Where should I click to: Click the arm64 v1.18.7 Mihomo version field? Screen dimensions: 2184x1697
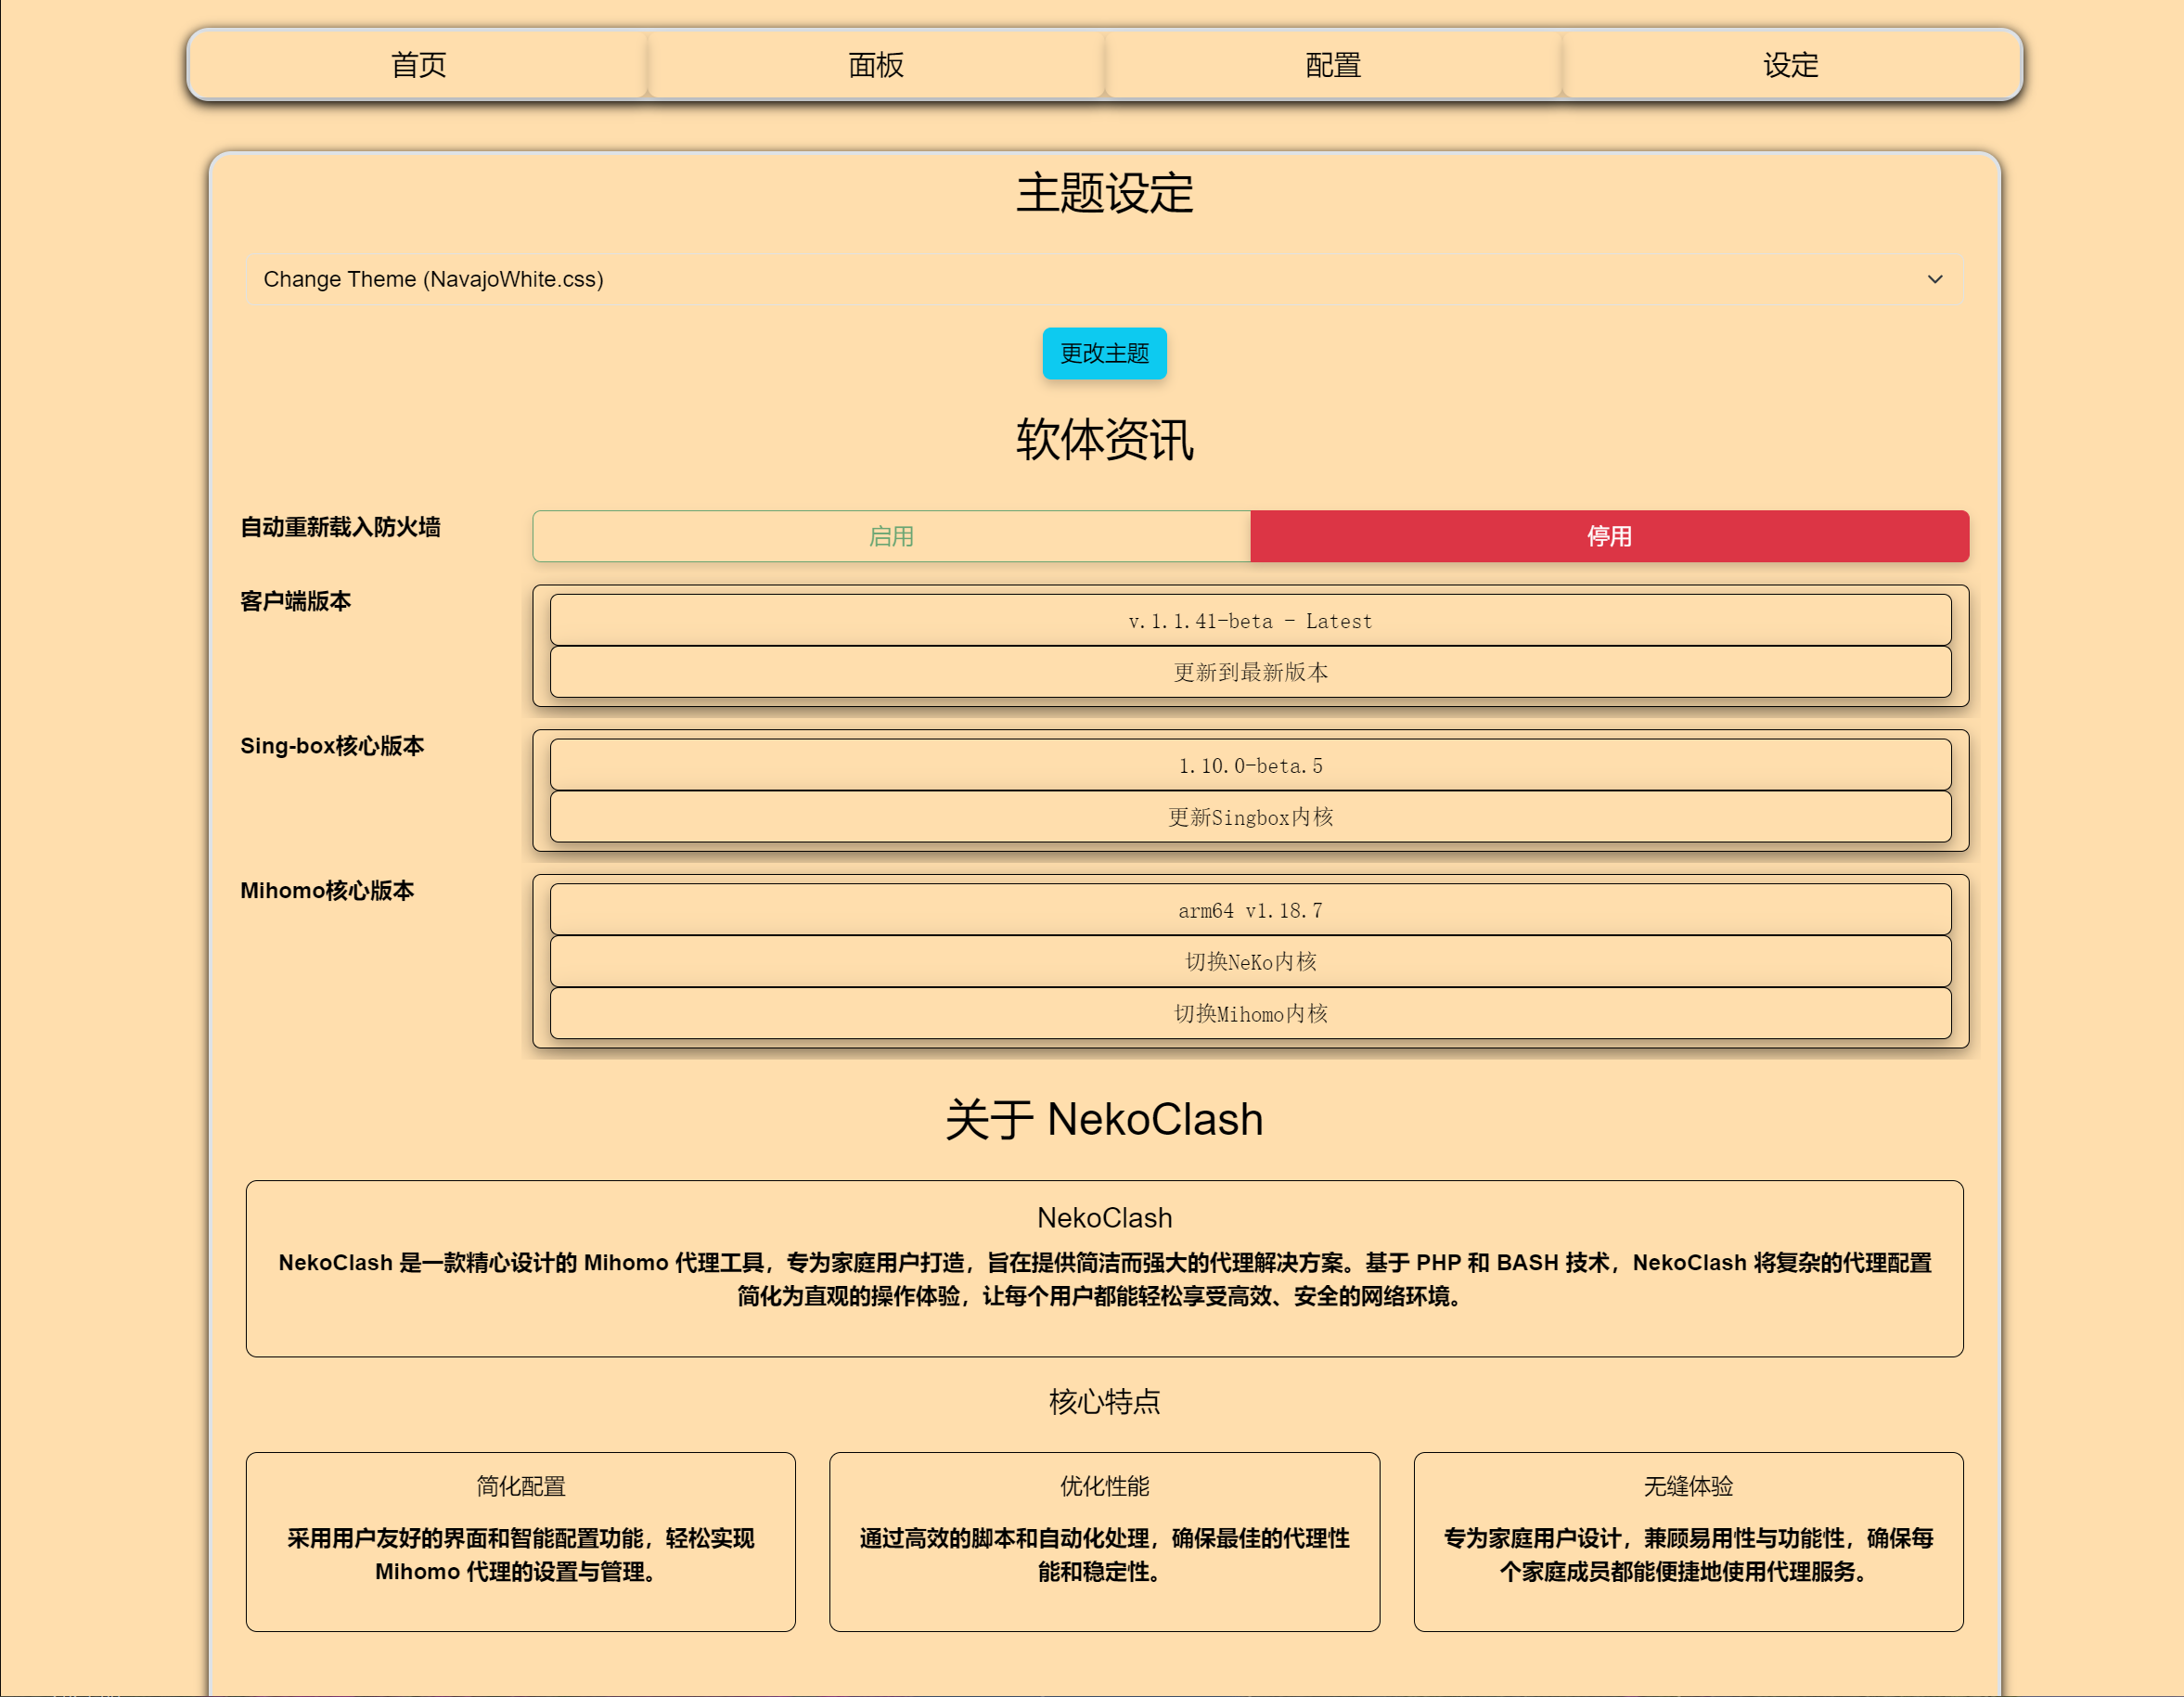pyautogui.click(x=1250, y=910)
